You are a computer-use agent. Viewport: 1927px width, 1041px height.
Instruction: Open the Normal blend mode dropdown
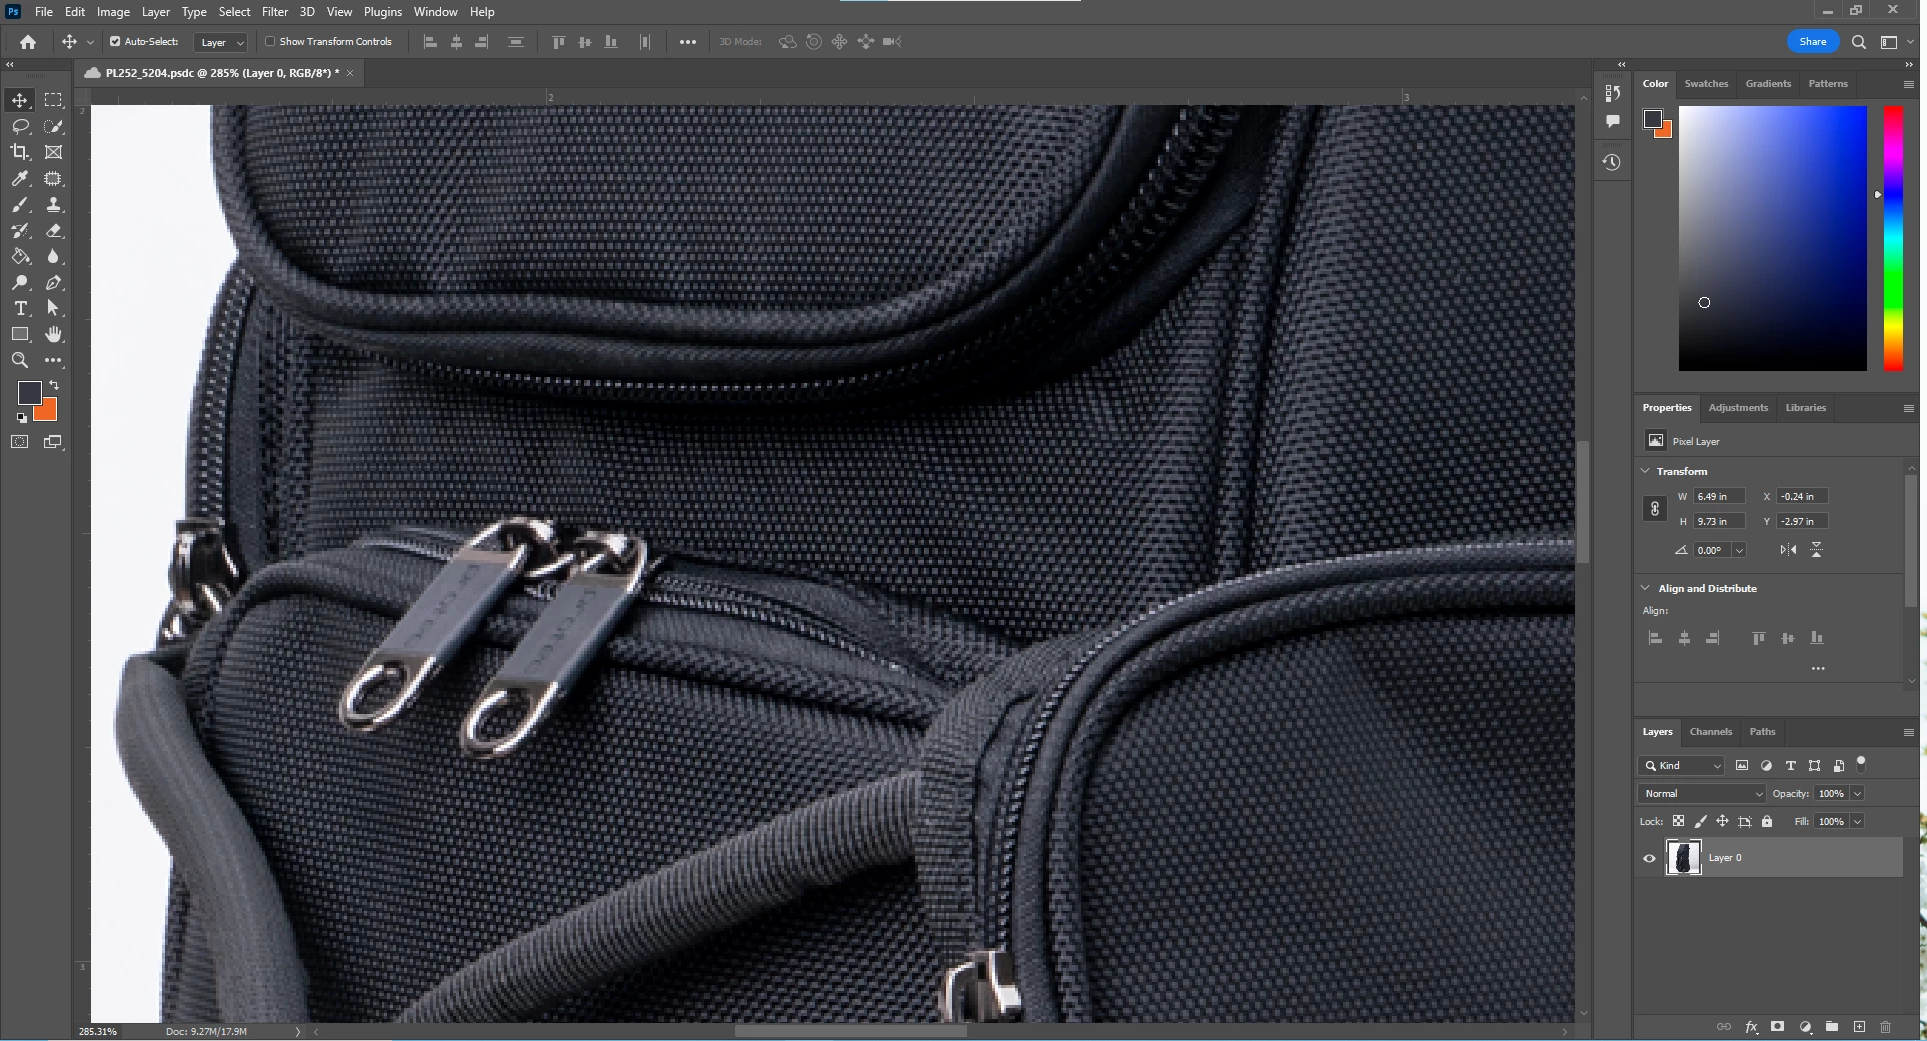click(1702, 794)
